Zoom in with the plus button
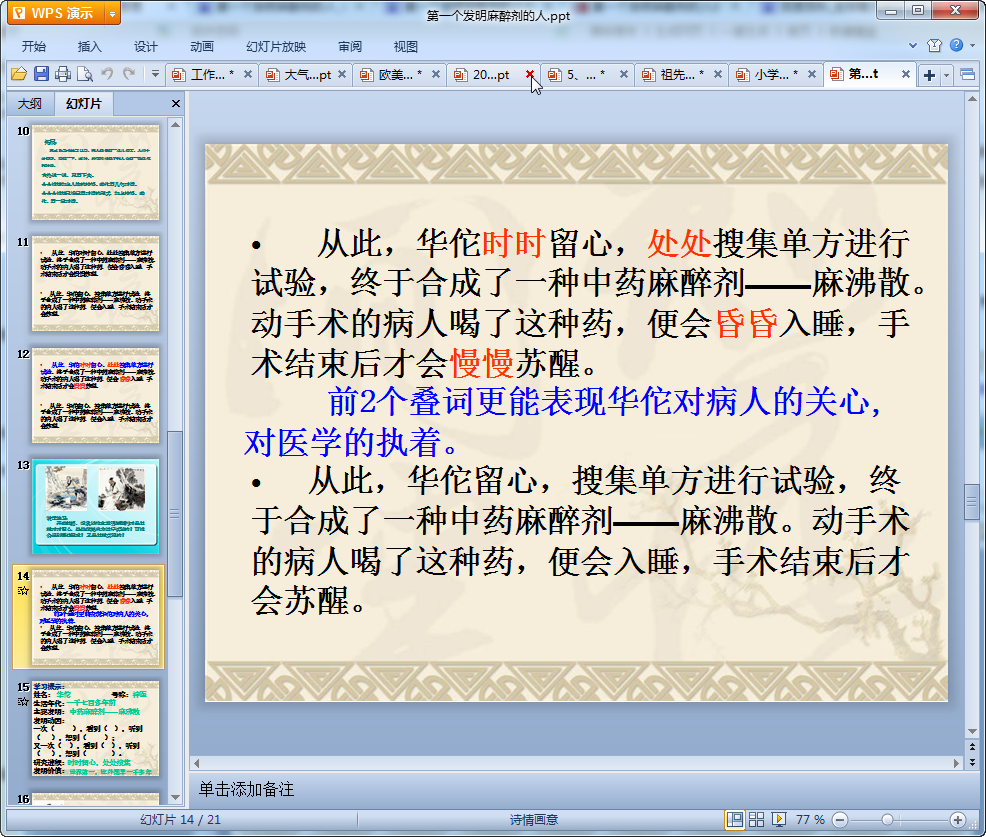The image size is (986, 837). 957,819
